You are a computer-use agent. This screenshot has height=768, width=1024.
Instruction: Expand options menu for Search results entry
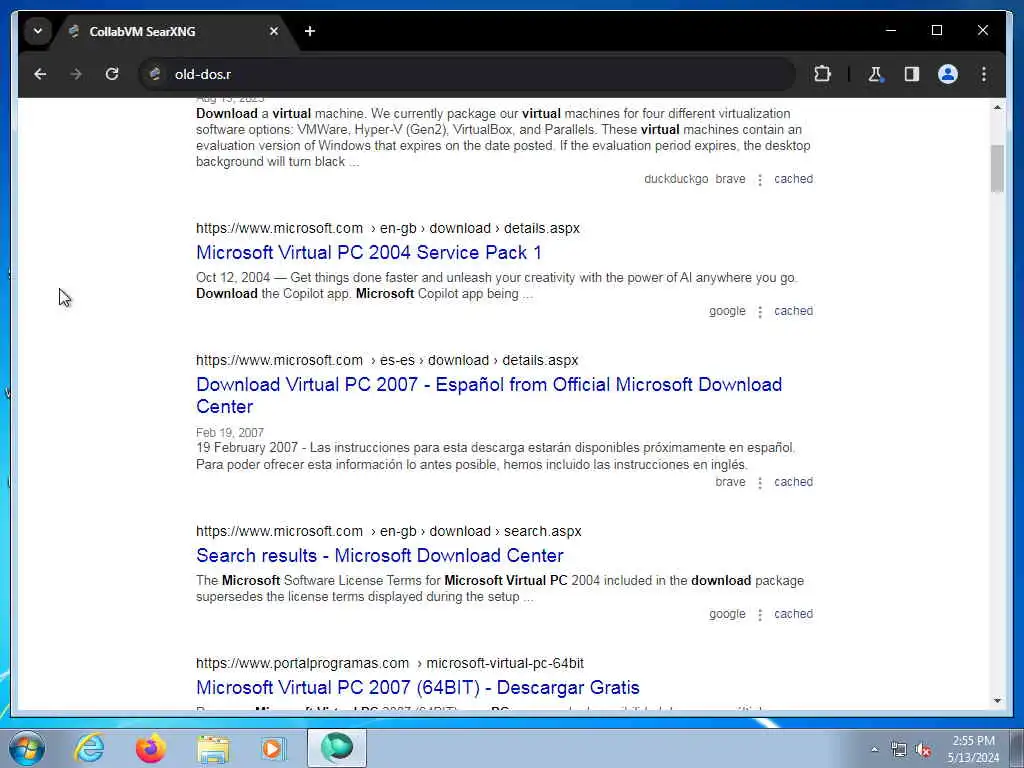click(x=760, y=615)
